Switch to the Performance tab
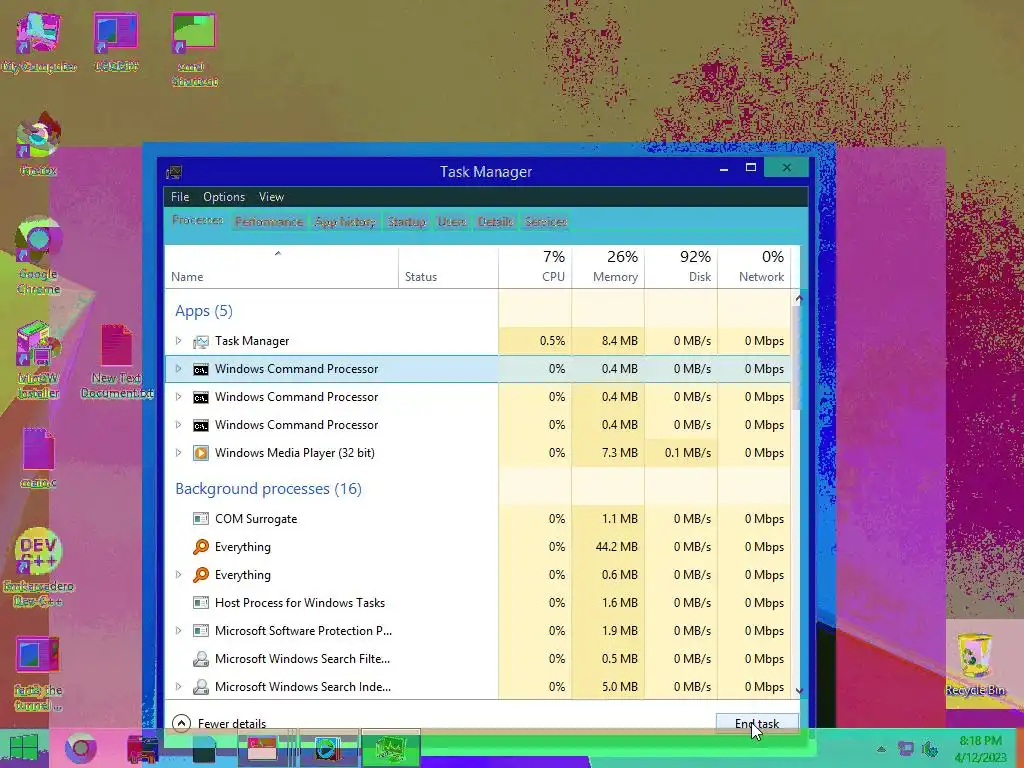Viewport: 1024px width, 768px height. point(269,222)
